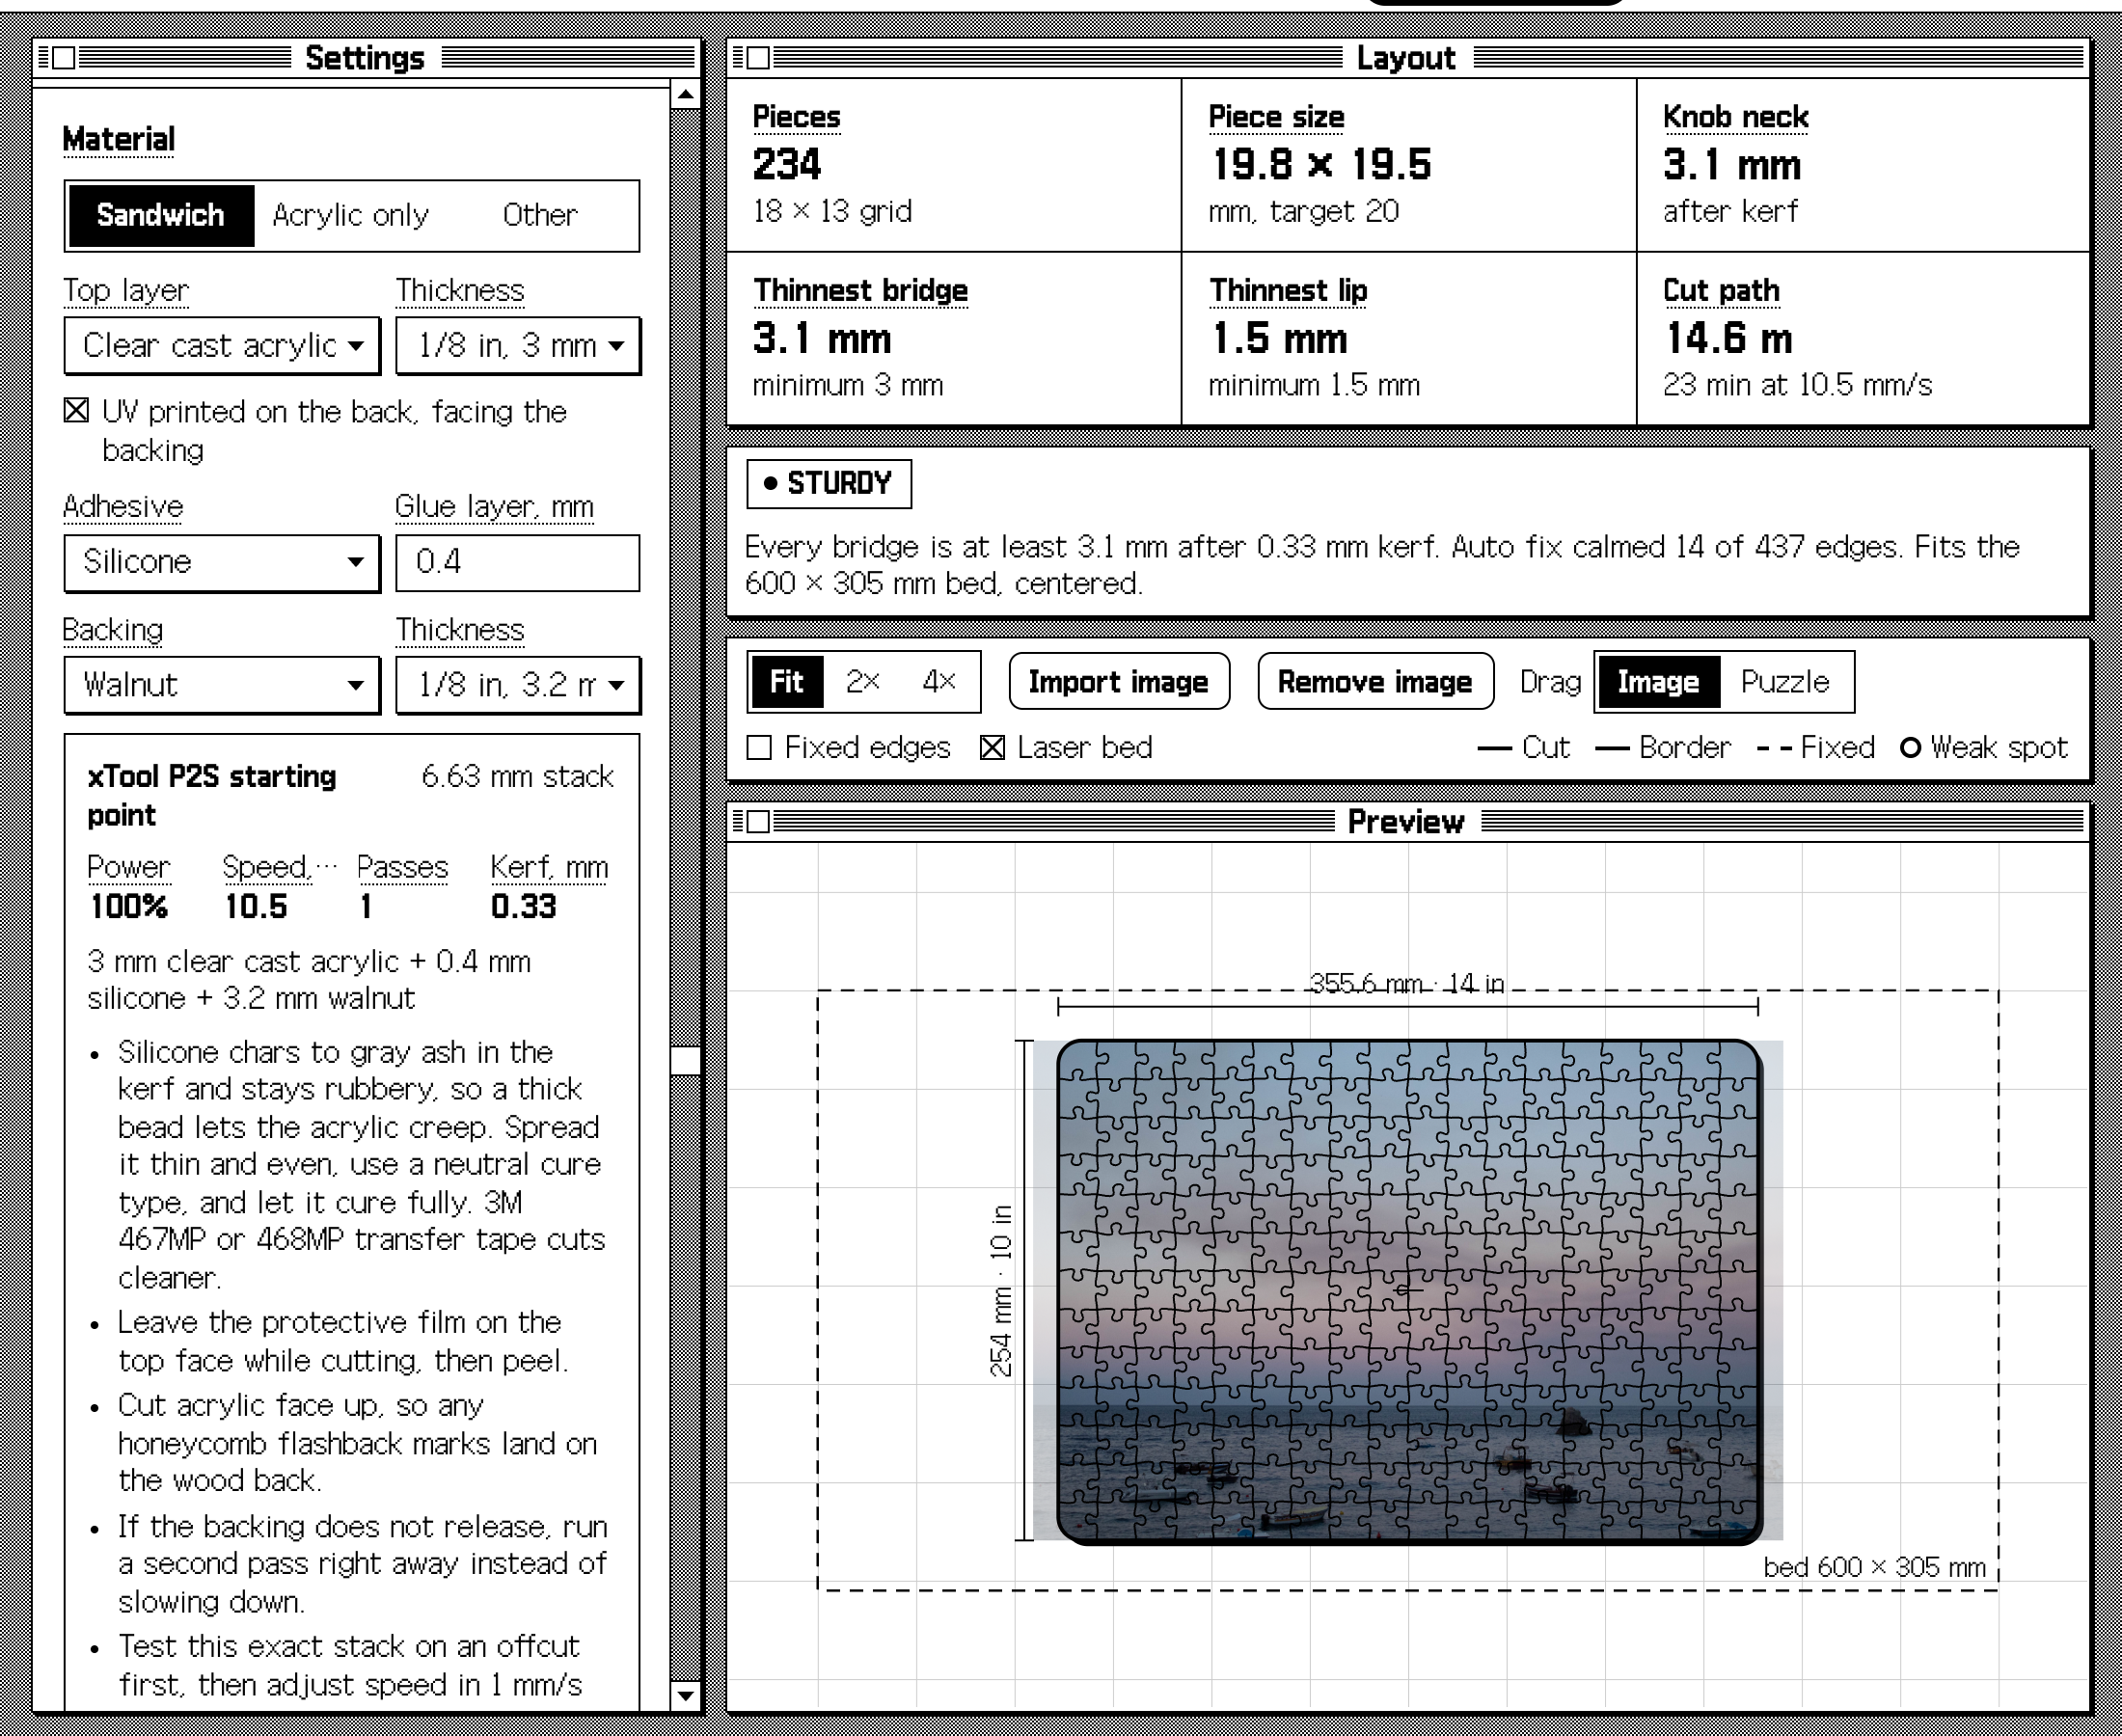
Task: Click the Passes label
Action: coord(402,867)
